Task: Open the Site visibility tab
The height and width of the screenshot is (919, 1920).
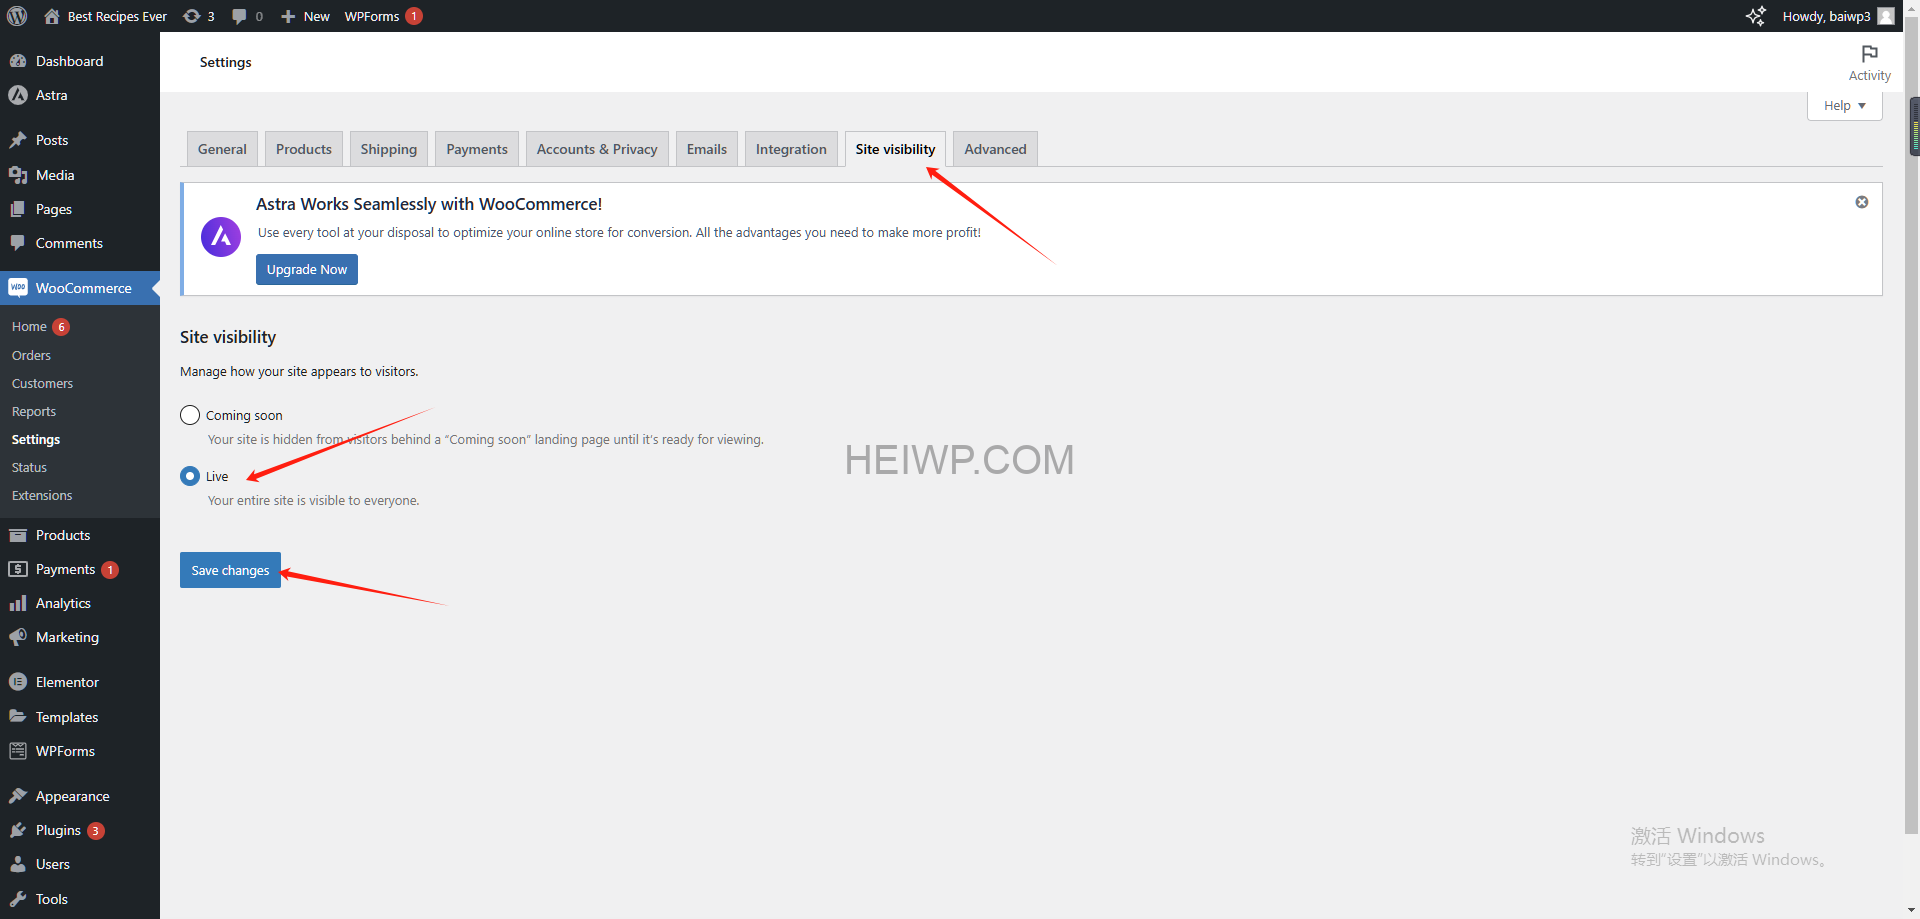Action: pos(895,149)
